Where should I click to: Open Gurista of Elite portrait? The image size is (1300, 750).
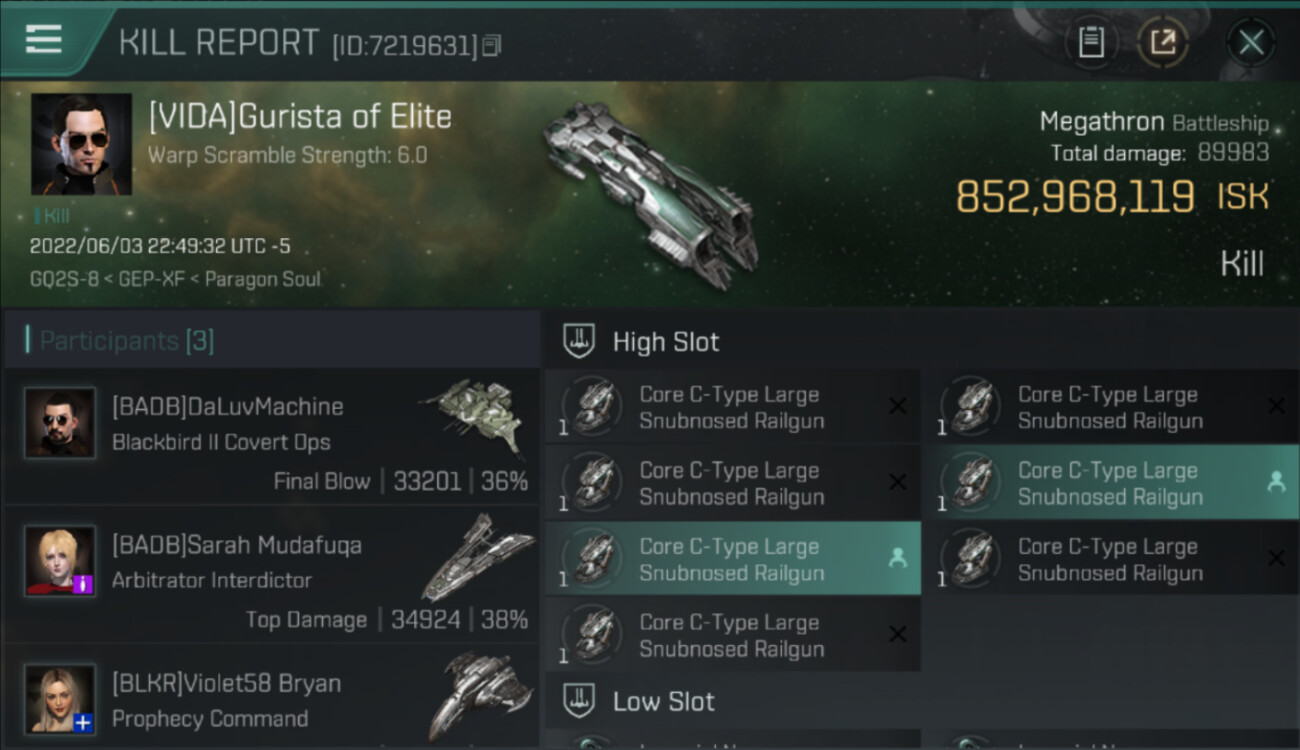pos(81,144)
